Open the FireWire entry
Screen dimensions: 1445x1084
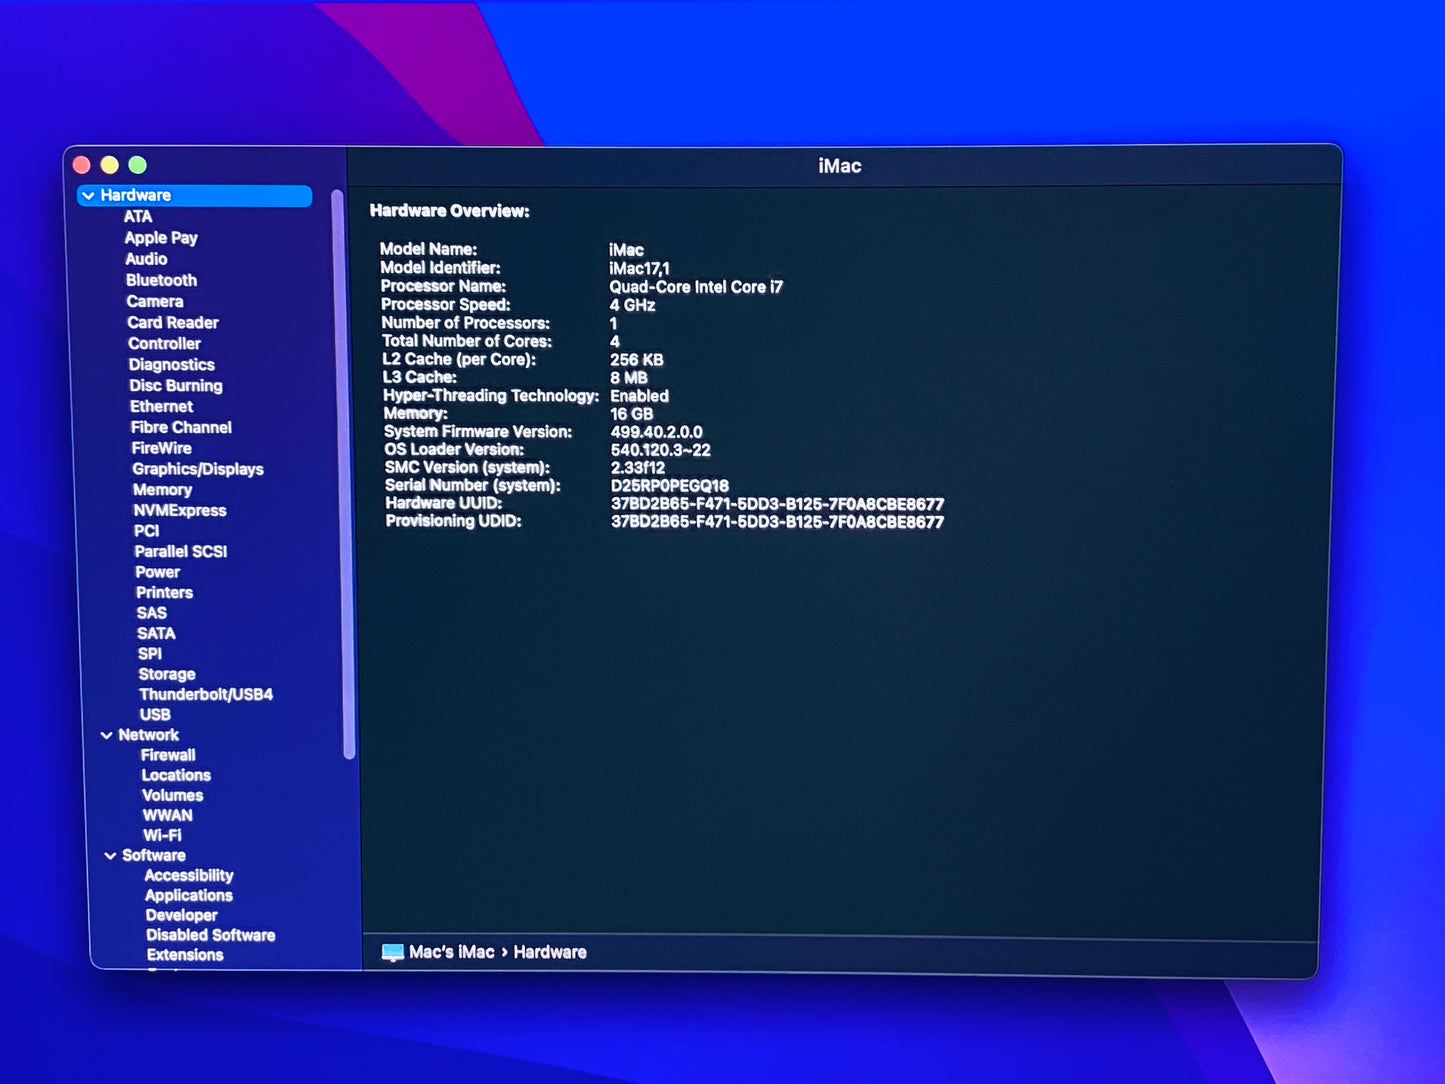pyautogui.click(x=161, y=448)
